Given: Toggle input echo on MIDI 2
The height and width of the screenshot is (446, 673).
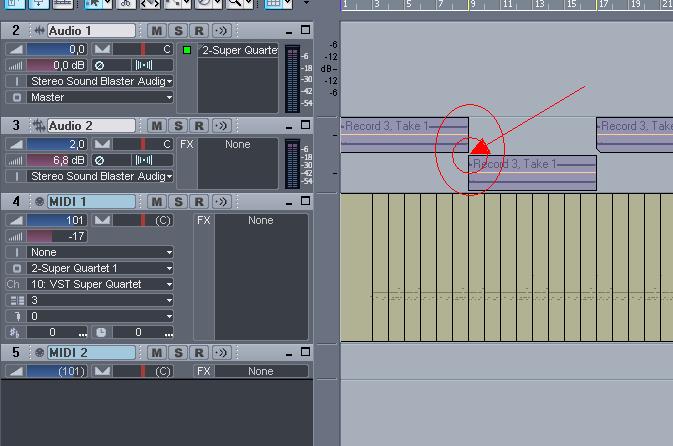Looking at the screenshot, I should point(221,353).
